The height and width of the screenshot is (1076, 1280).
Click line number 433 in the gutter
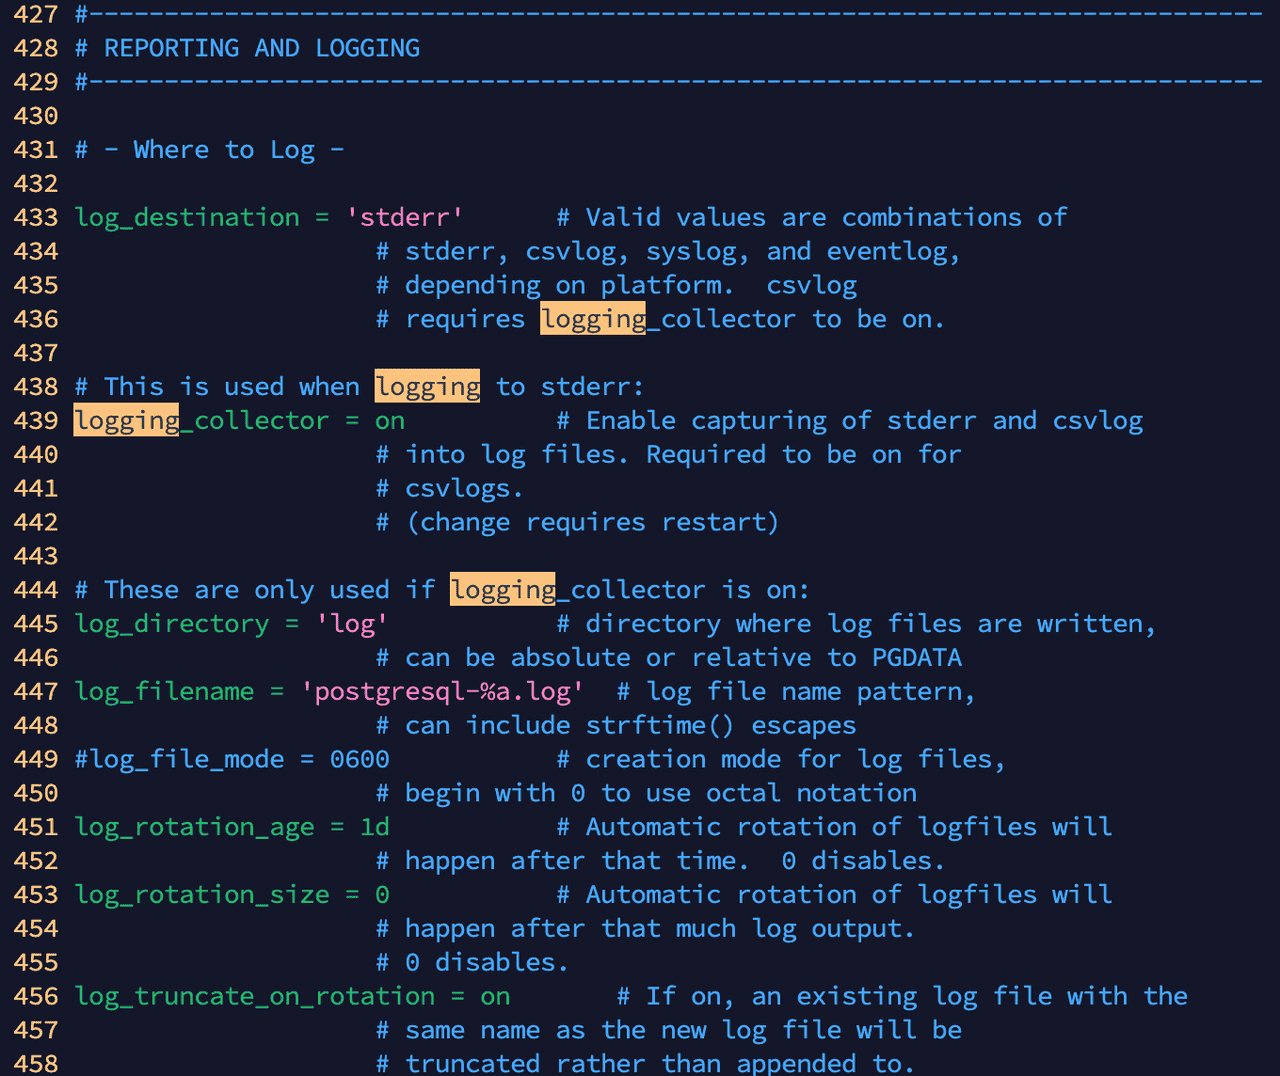coord(36,217)
